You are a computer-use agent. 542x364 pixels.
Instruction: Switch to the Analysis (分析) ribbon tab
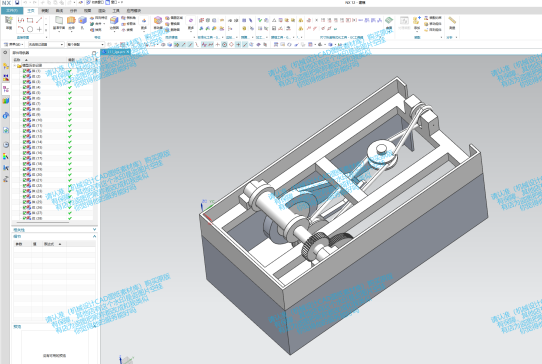pos(73,11)
